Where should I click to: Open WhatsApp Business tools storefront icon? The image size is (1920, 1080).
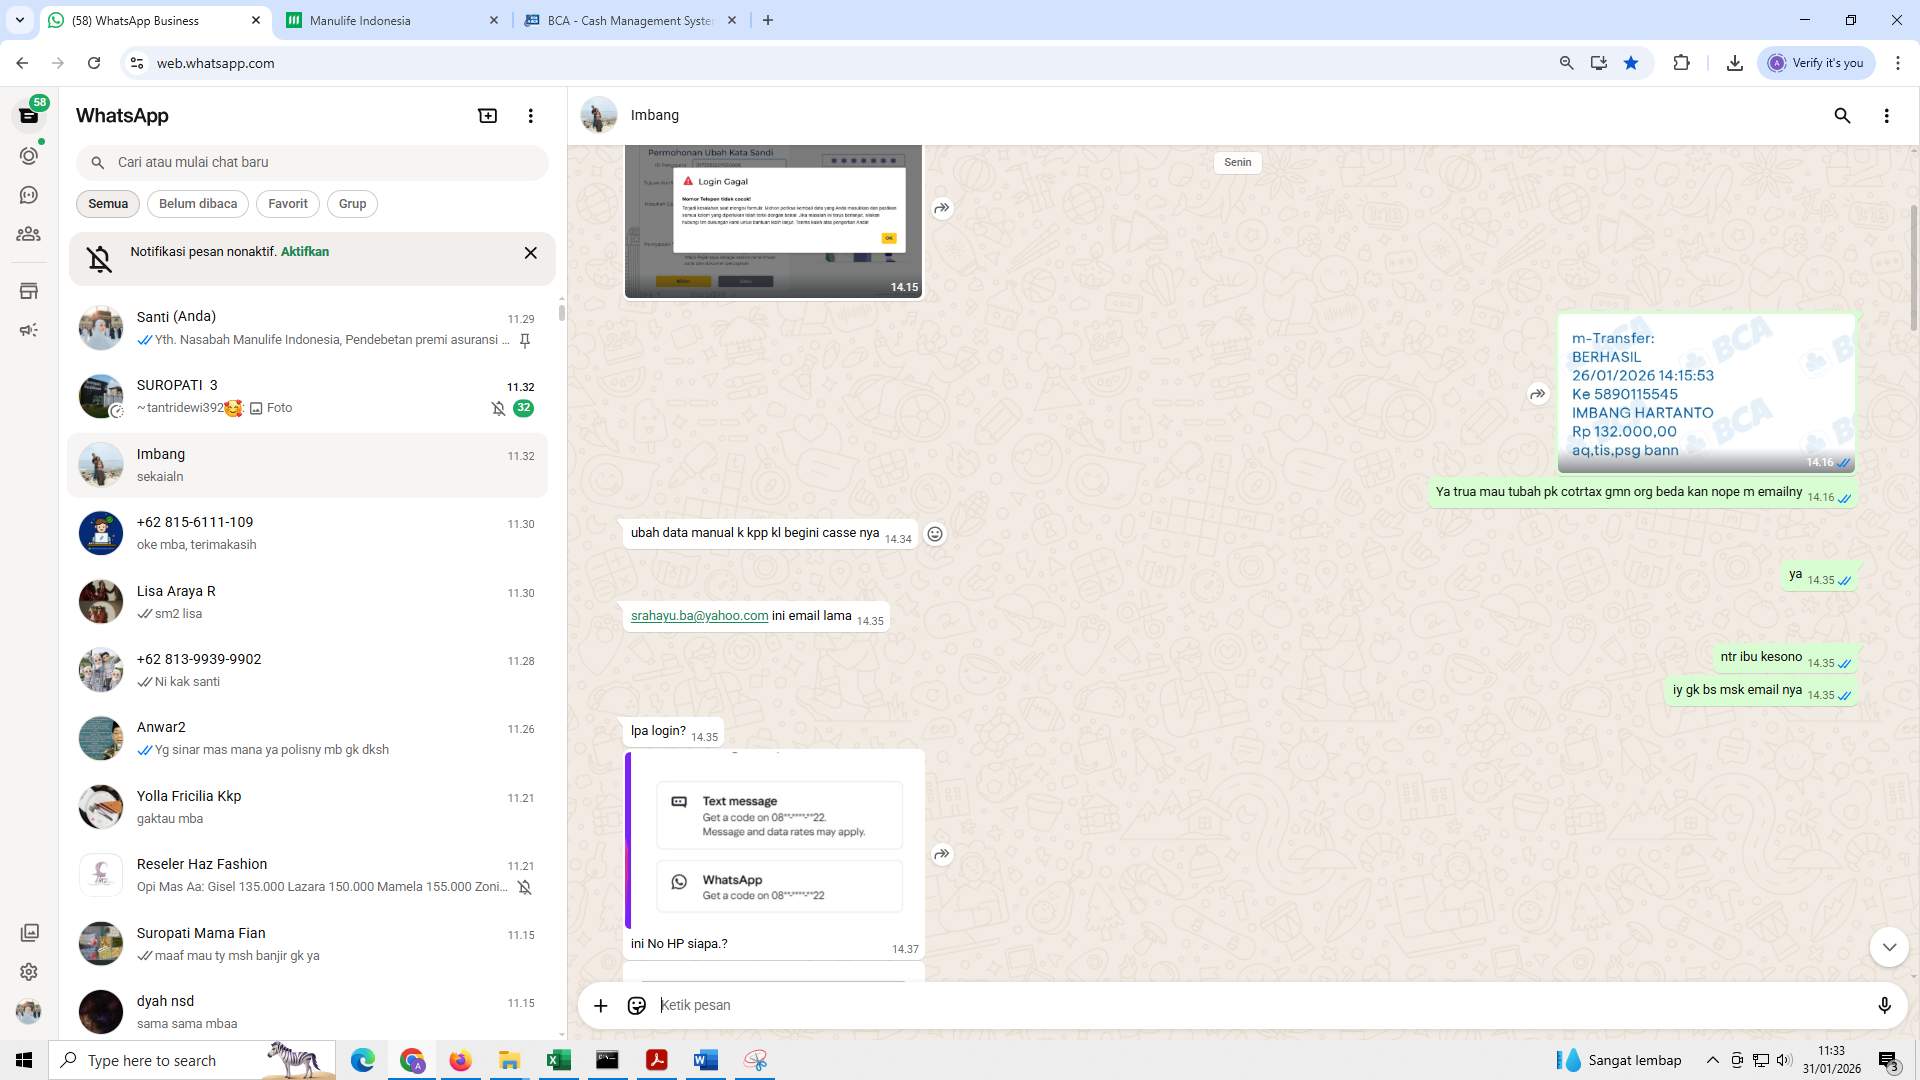(x=29, y=290)
